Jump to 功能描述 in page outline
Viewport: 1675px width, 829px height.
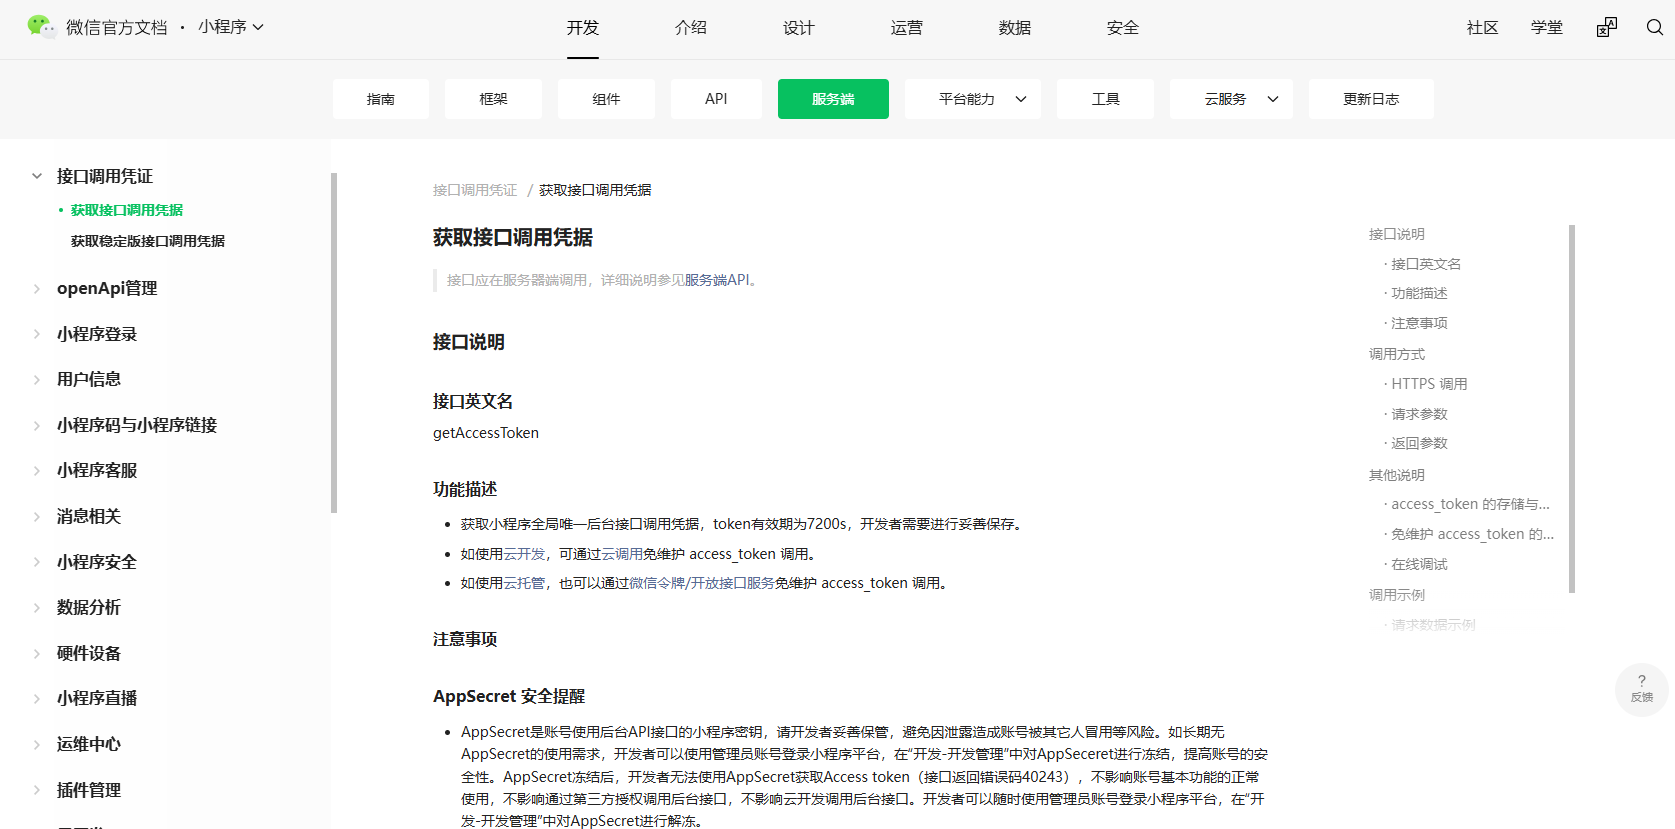1419,293
